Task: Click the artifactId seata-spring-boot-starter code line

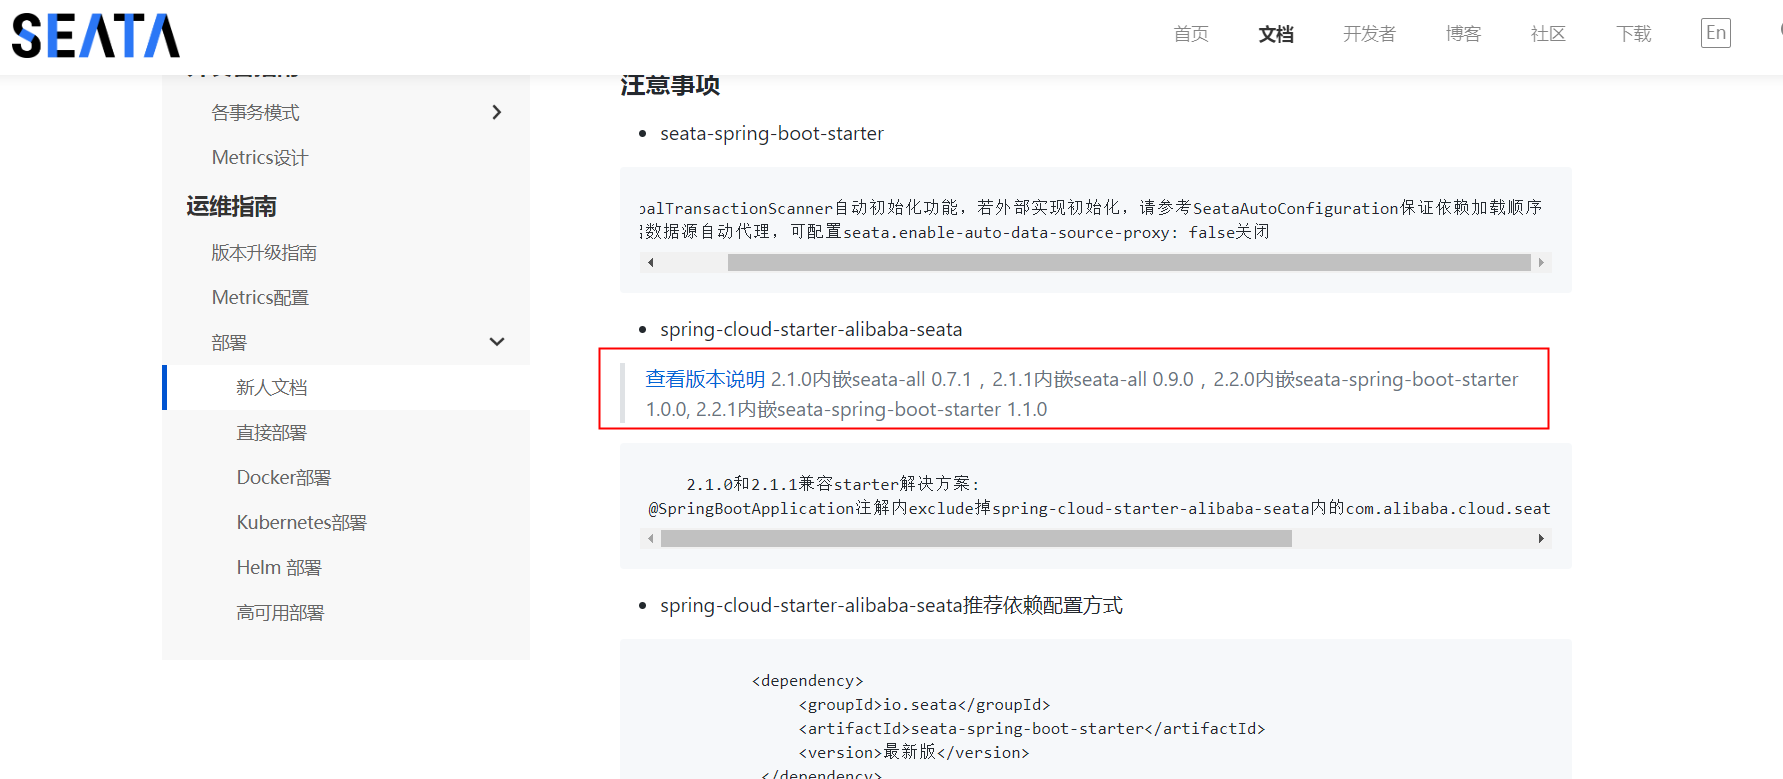Action: tap(1032, 728)
